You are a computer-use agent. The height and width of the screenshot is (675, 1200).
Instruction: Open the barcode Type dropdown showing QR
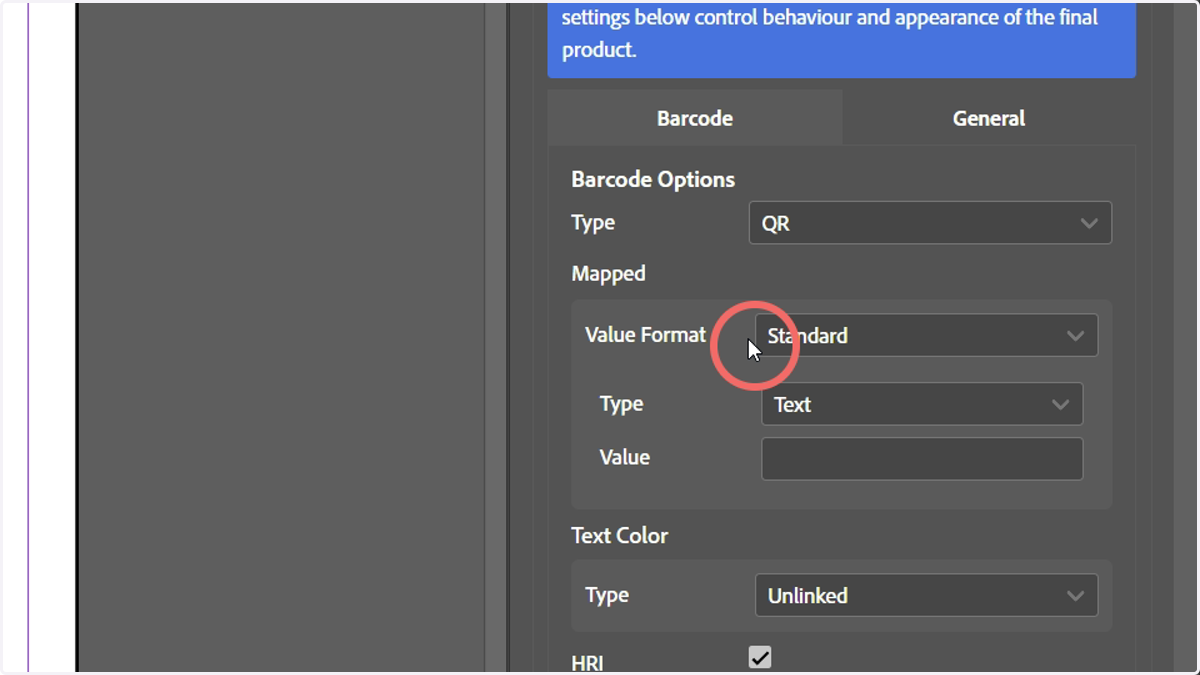point(930,223)
